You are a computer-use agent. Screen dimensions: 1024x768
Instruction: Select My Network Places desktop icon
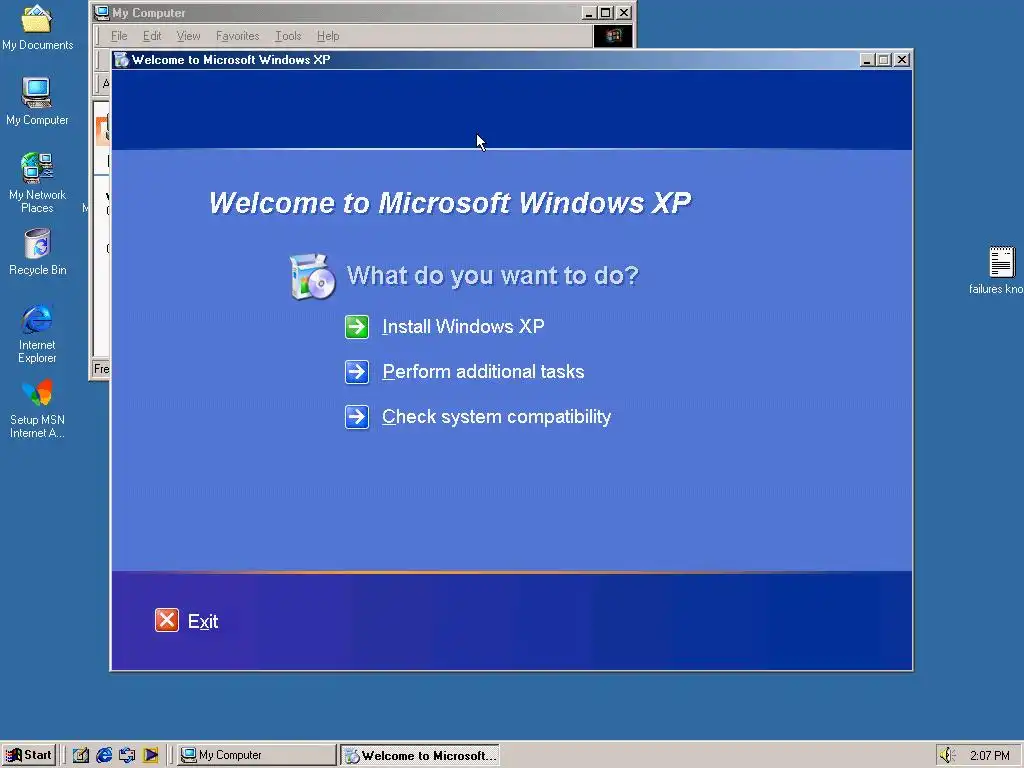point(37,183)
